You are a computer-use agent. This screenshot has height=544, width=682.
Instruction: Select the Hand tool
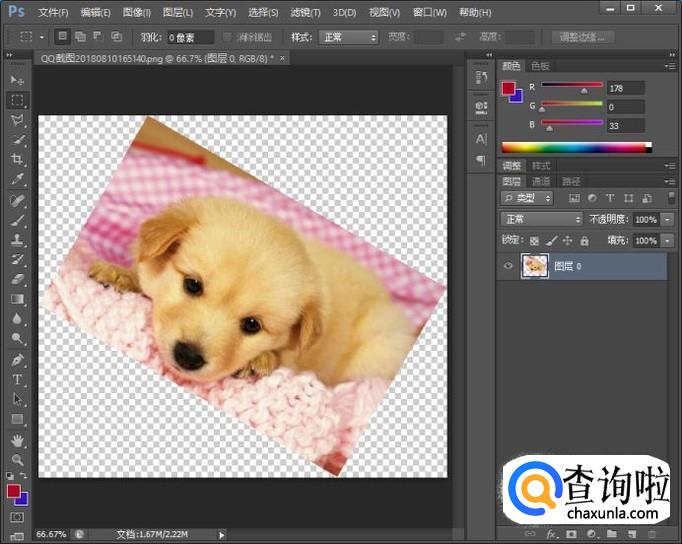pos(18,440)
